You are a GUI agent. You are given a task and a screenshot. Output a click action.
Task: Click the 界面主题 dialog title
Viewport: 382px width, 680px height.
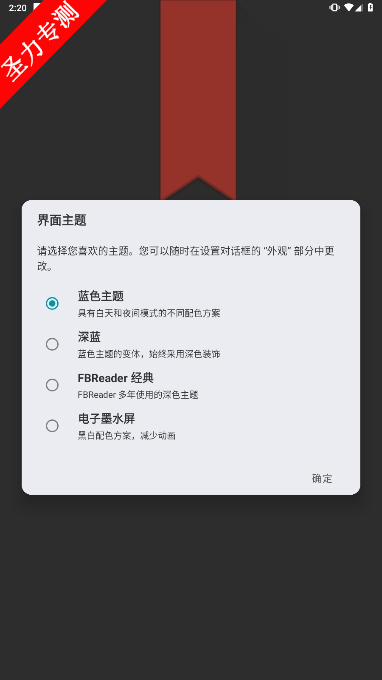click(62, 220)
